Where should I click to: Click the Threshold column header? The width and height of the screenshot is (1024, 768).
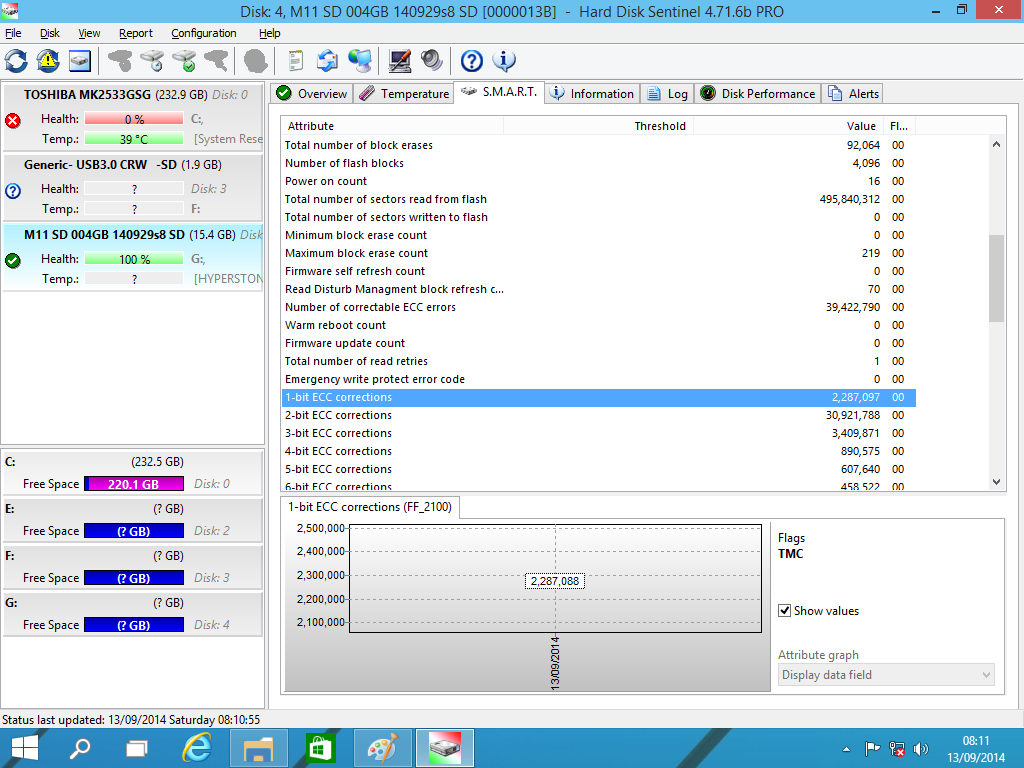pos(598,126)
